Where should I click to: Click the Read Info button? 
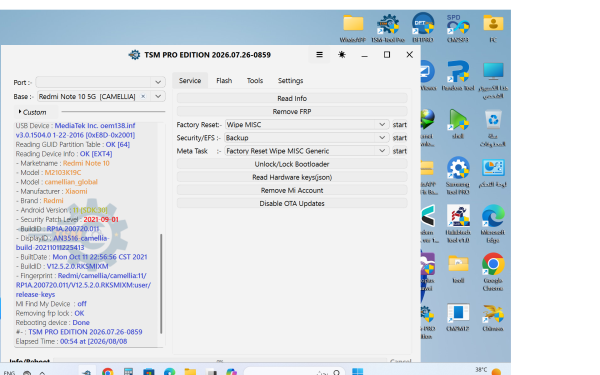click(292, 98)
